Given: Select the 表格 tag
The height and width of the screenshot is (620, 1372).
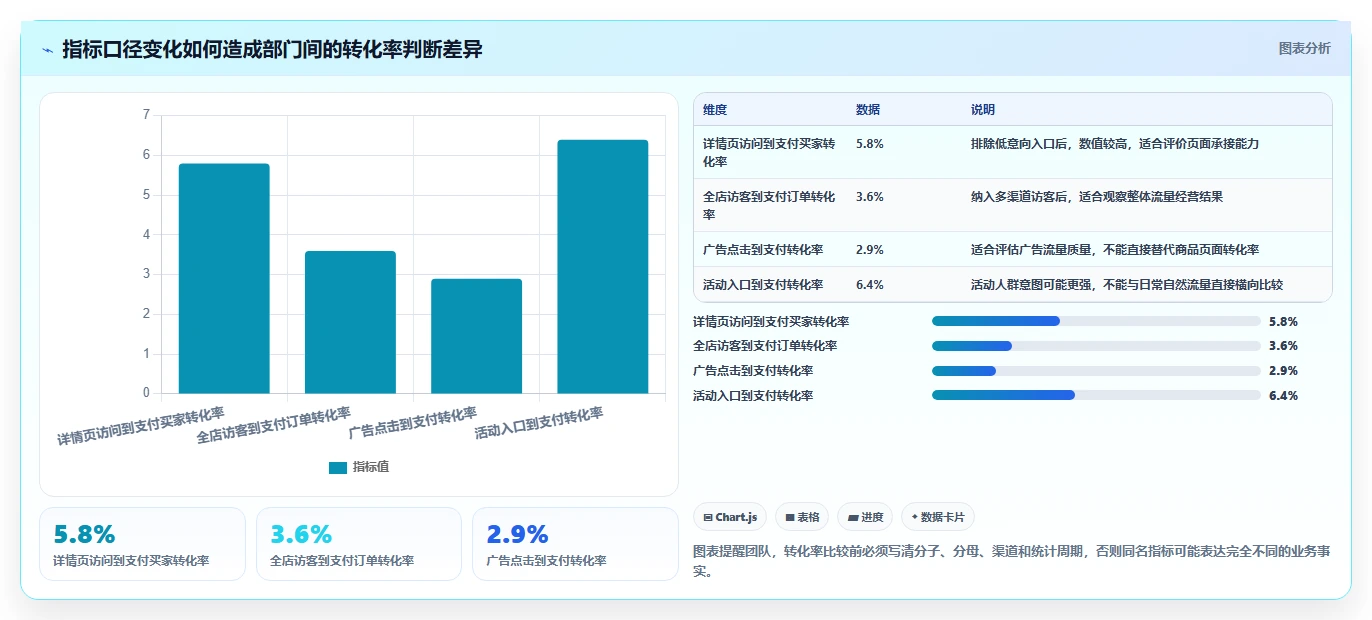Looking at the screenshot, I should [x=802, y=517].
